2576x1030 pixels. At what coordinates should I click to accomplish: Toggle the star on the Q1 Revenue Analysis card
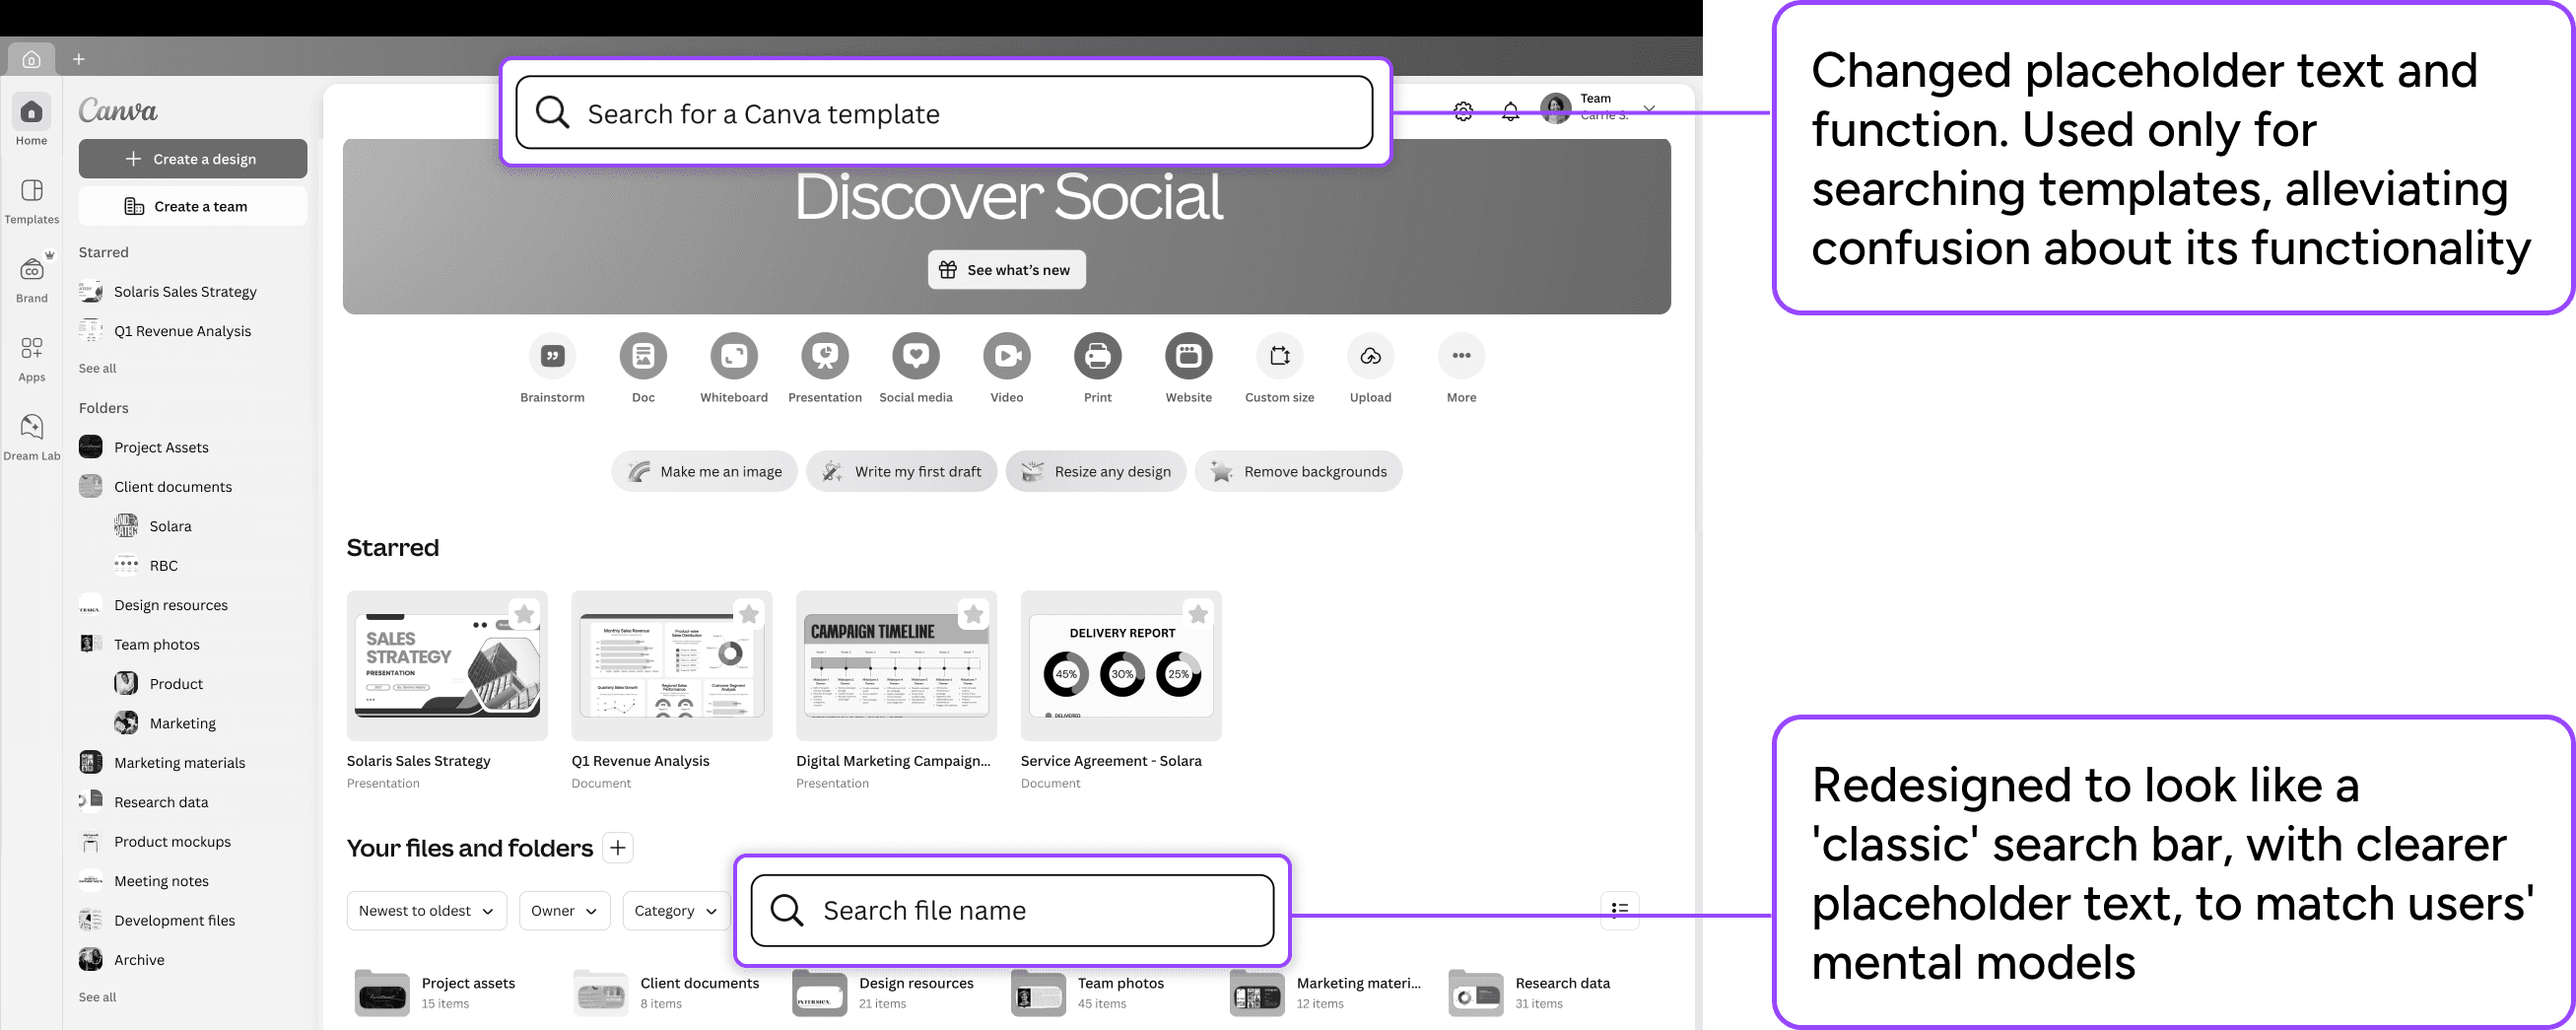point(749,614)
